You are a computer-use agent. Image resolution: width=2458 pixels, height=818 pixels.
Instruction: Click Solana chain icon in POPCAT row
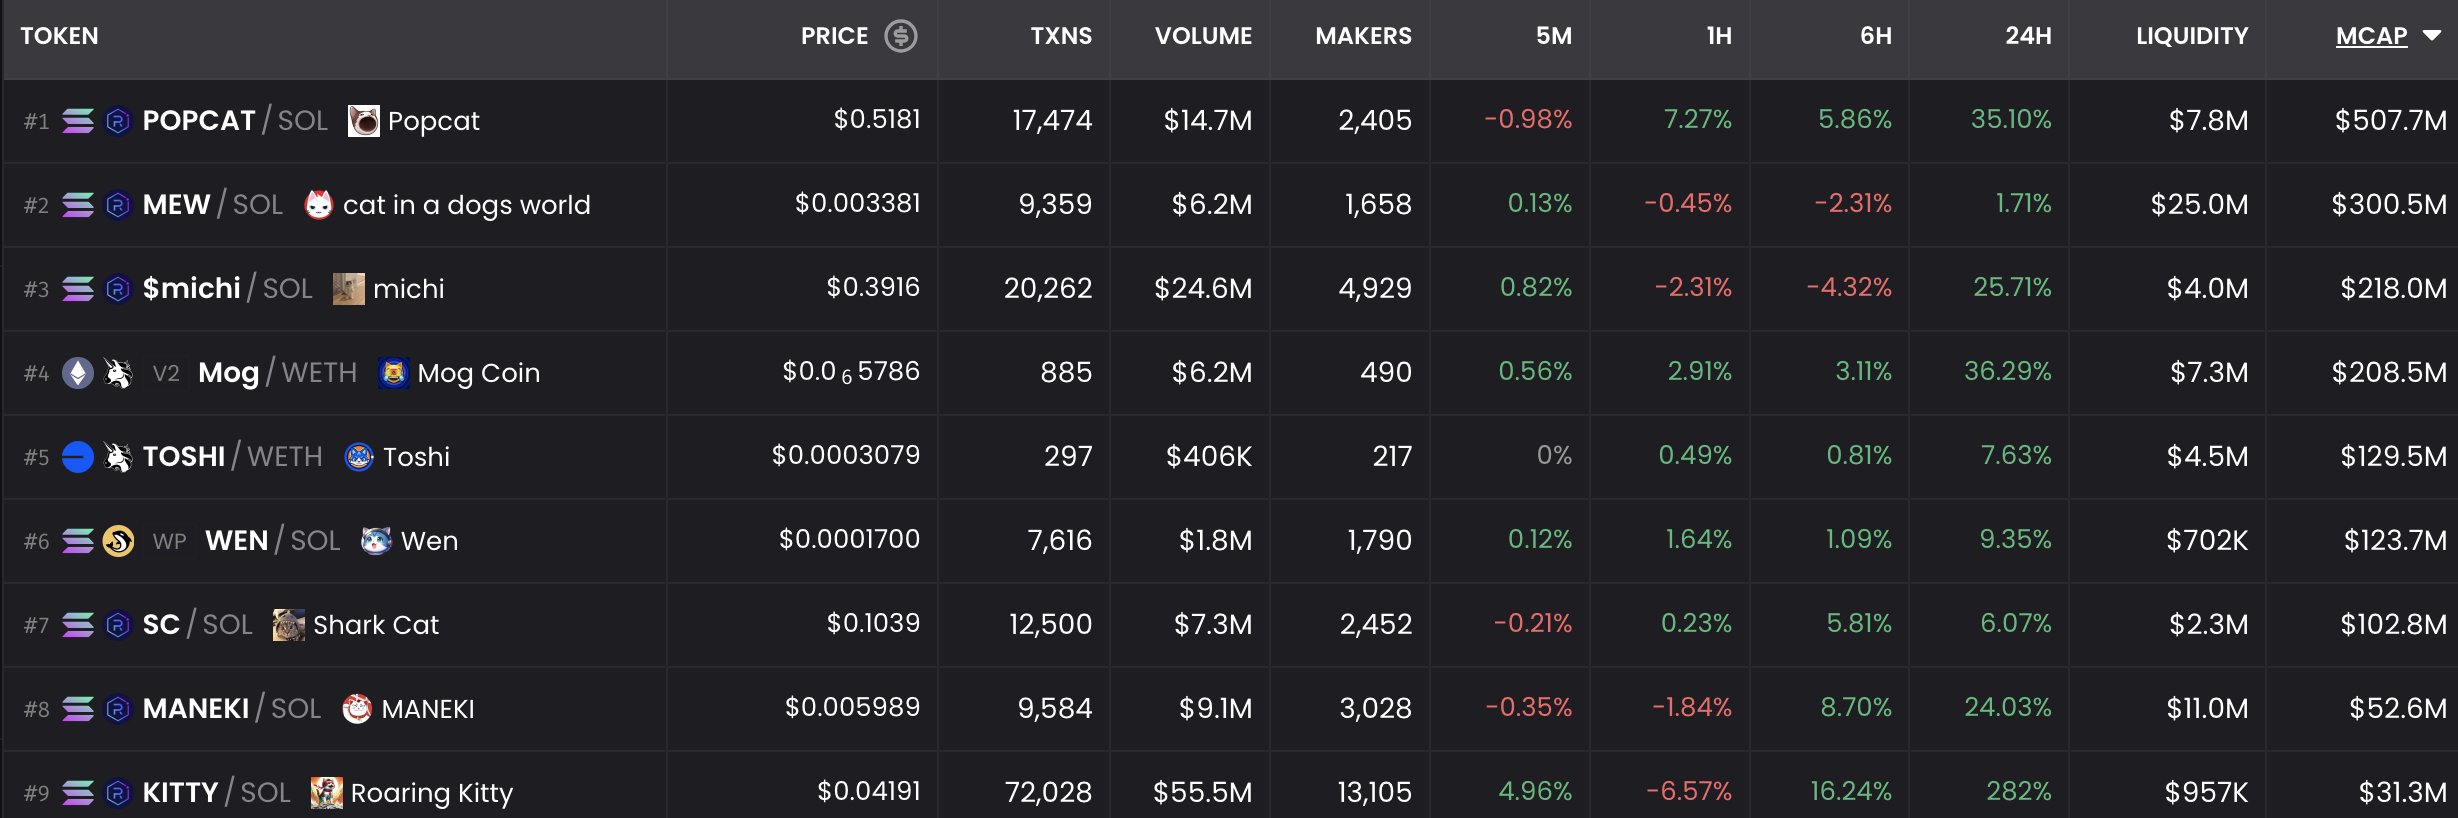(x=78, y=121)
